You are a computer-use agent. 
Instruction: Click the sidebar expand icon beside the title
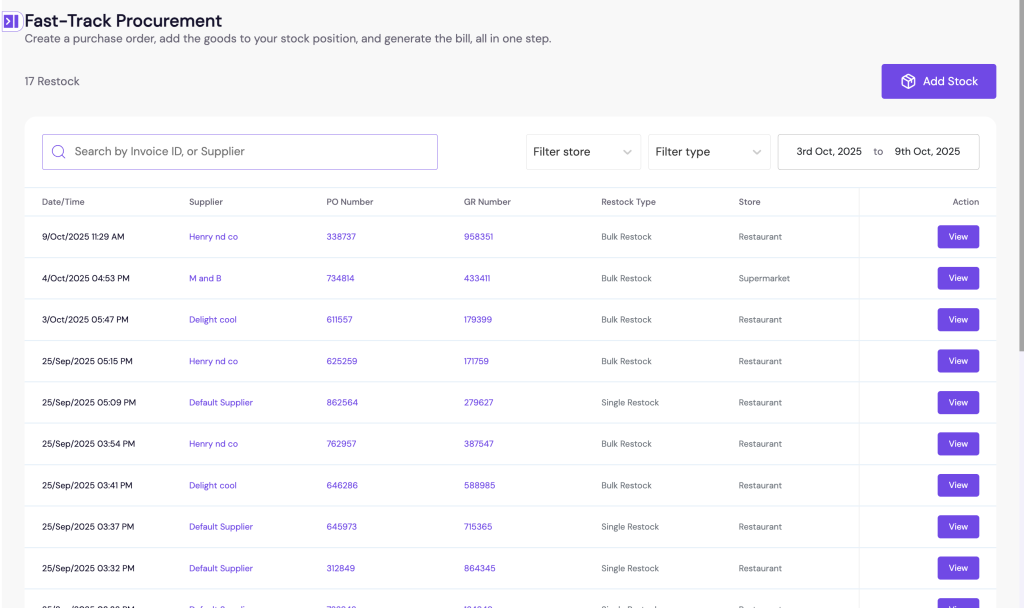click(11, 21)
